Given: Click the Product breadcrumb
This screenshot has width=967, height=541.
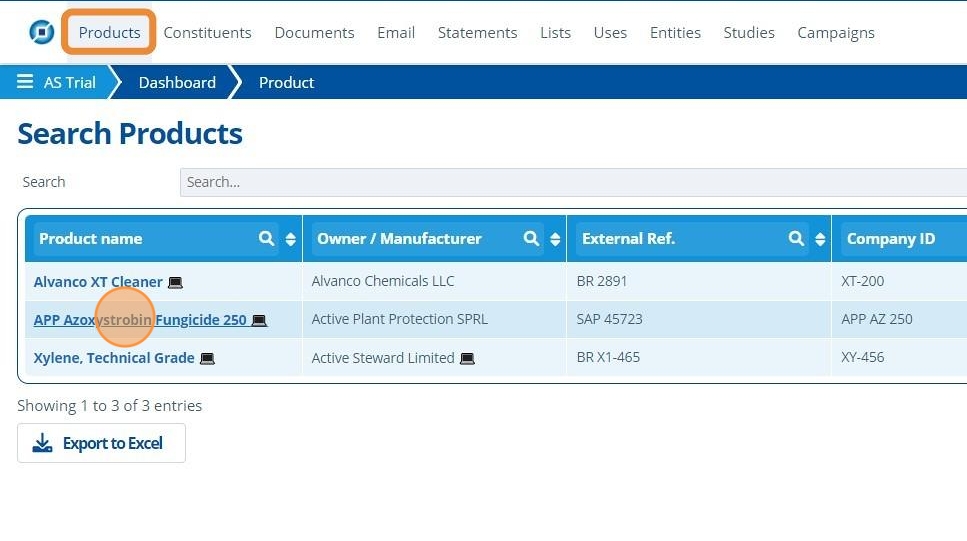Looking at the screenshot, I should click(x=286, y=82).
